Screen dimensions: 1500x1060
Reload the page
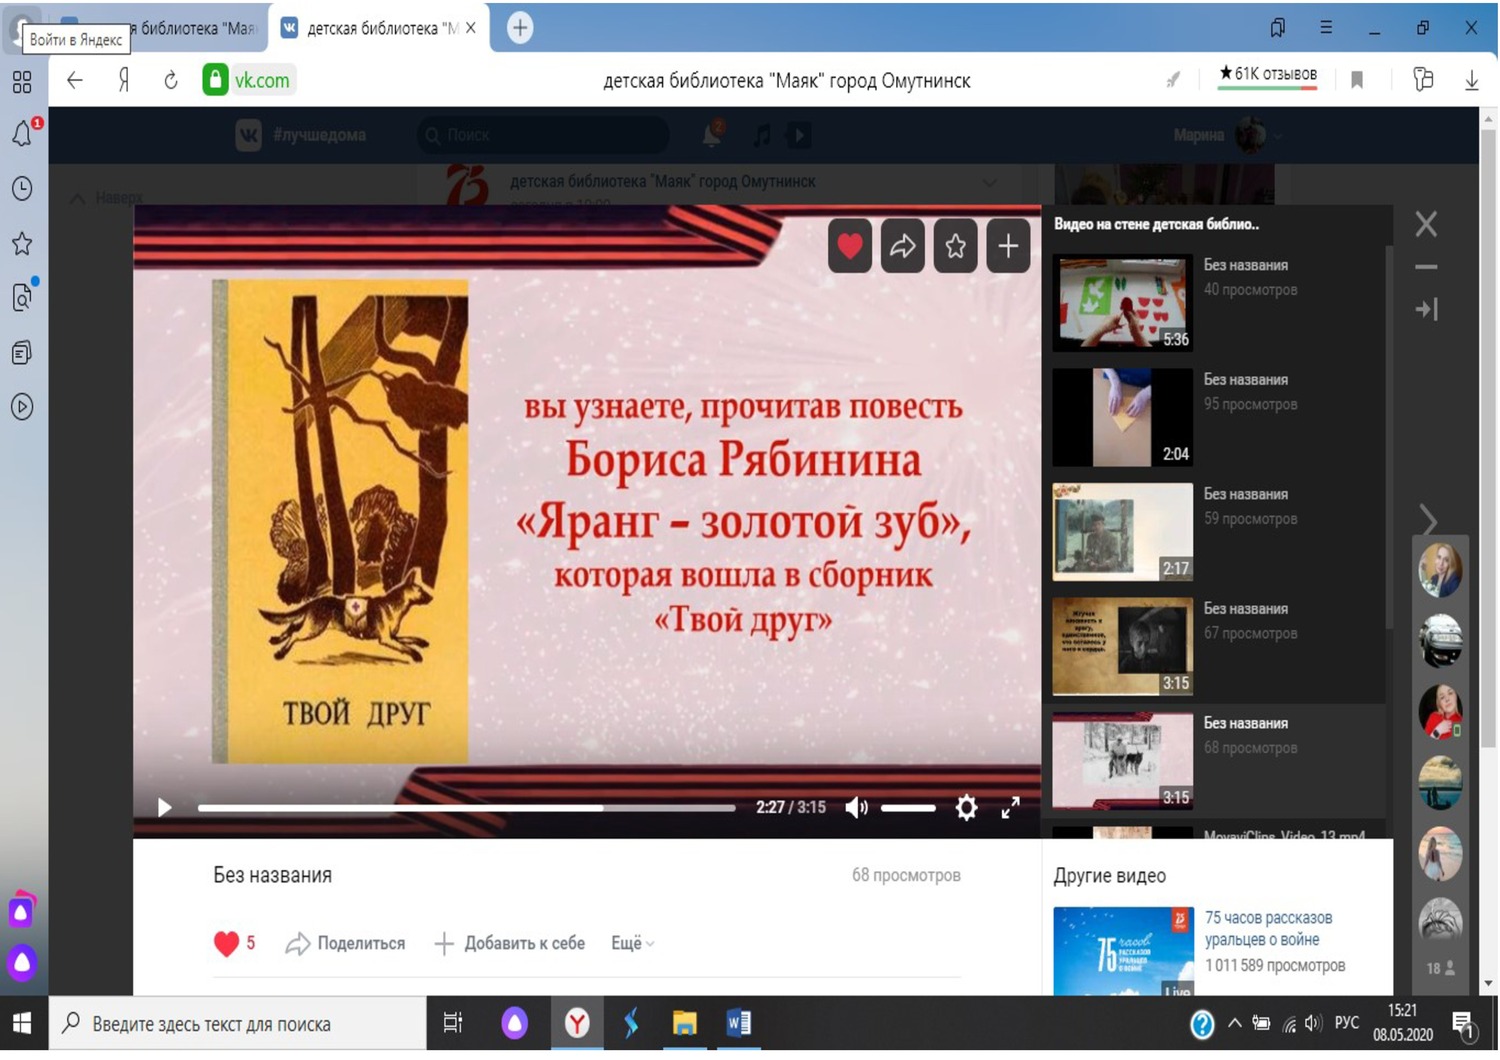coord(171,80)
